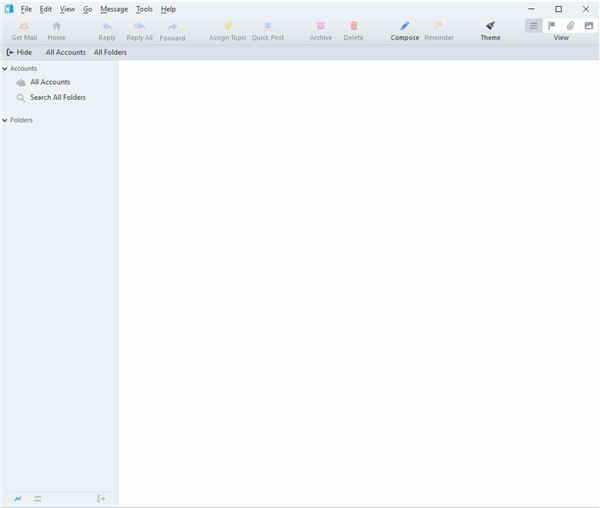
Task: Select Search All Folders
Action: 57,98
